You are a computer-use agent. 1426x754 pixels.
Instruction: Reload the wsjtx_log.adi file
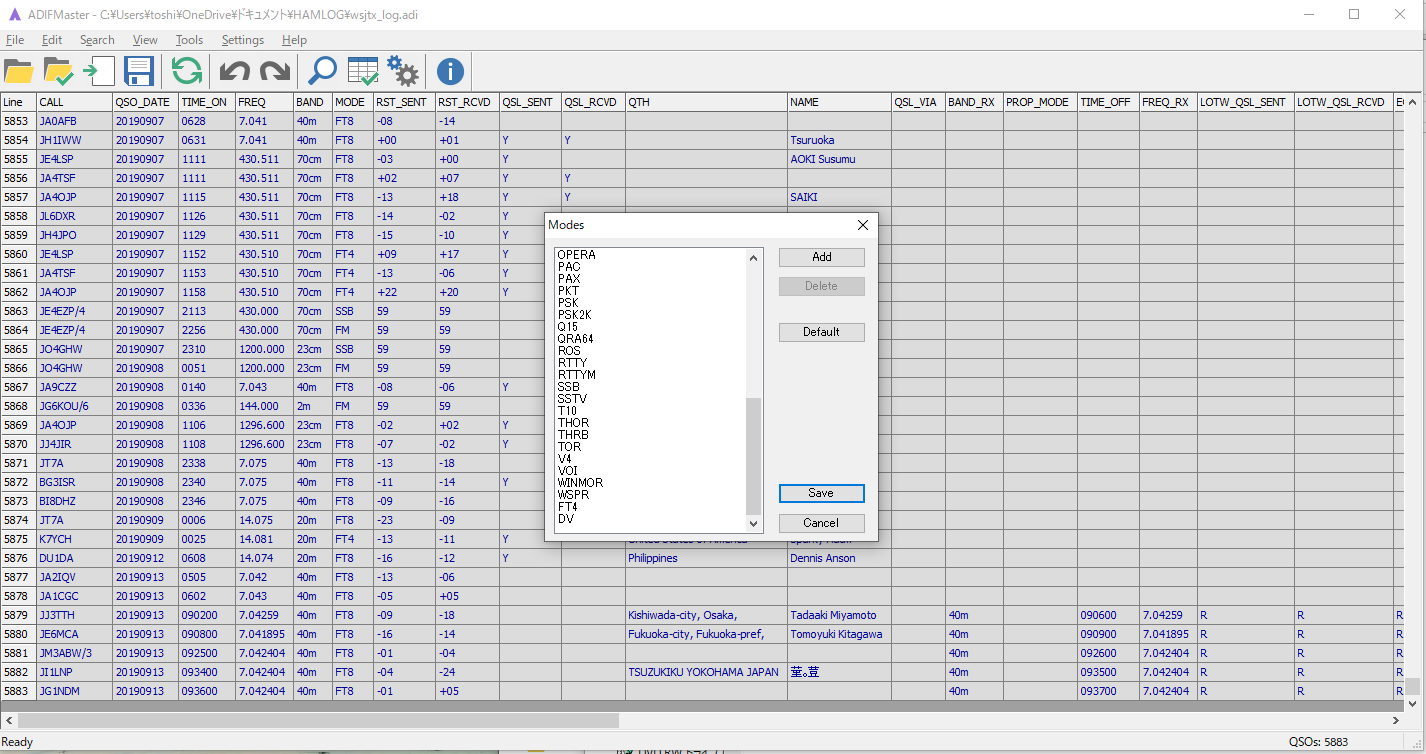click(186, 71)
